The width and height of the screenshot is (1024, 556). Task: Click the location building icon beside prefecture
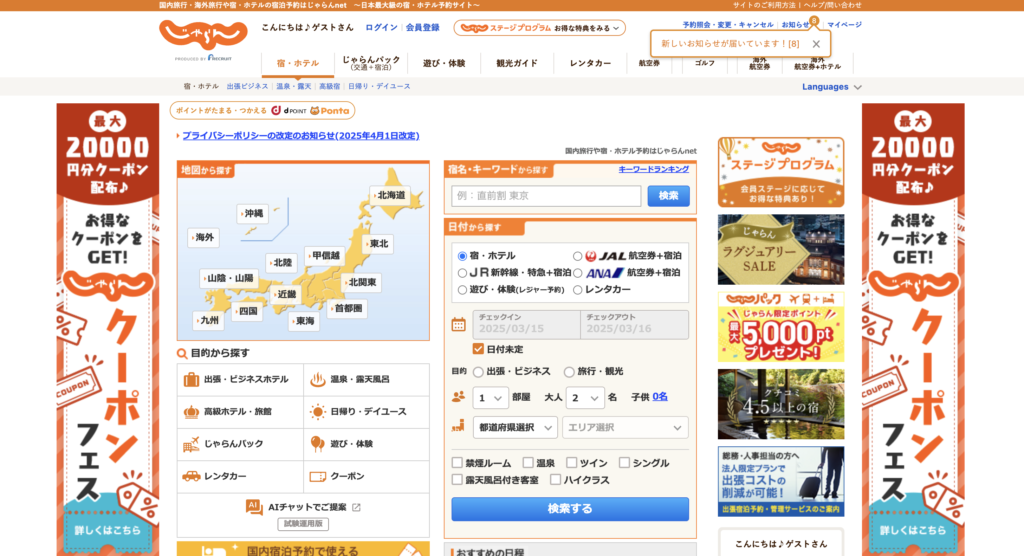click(x=458, y=427)
